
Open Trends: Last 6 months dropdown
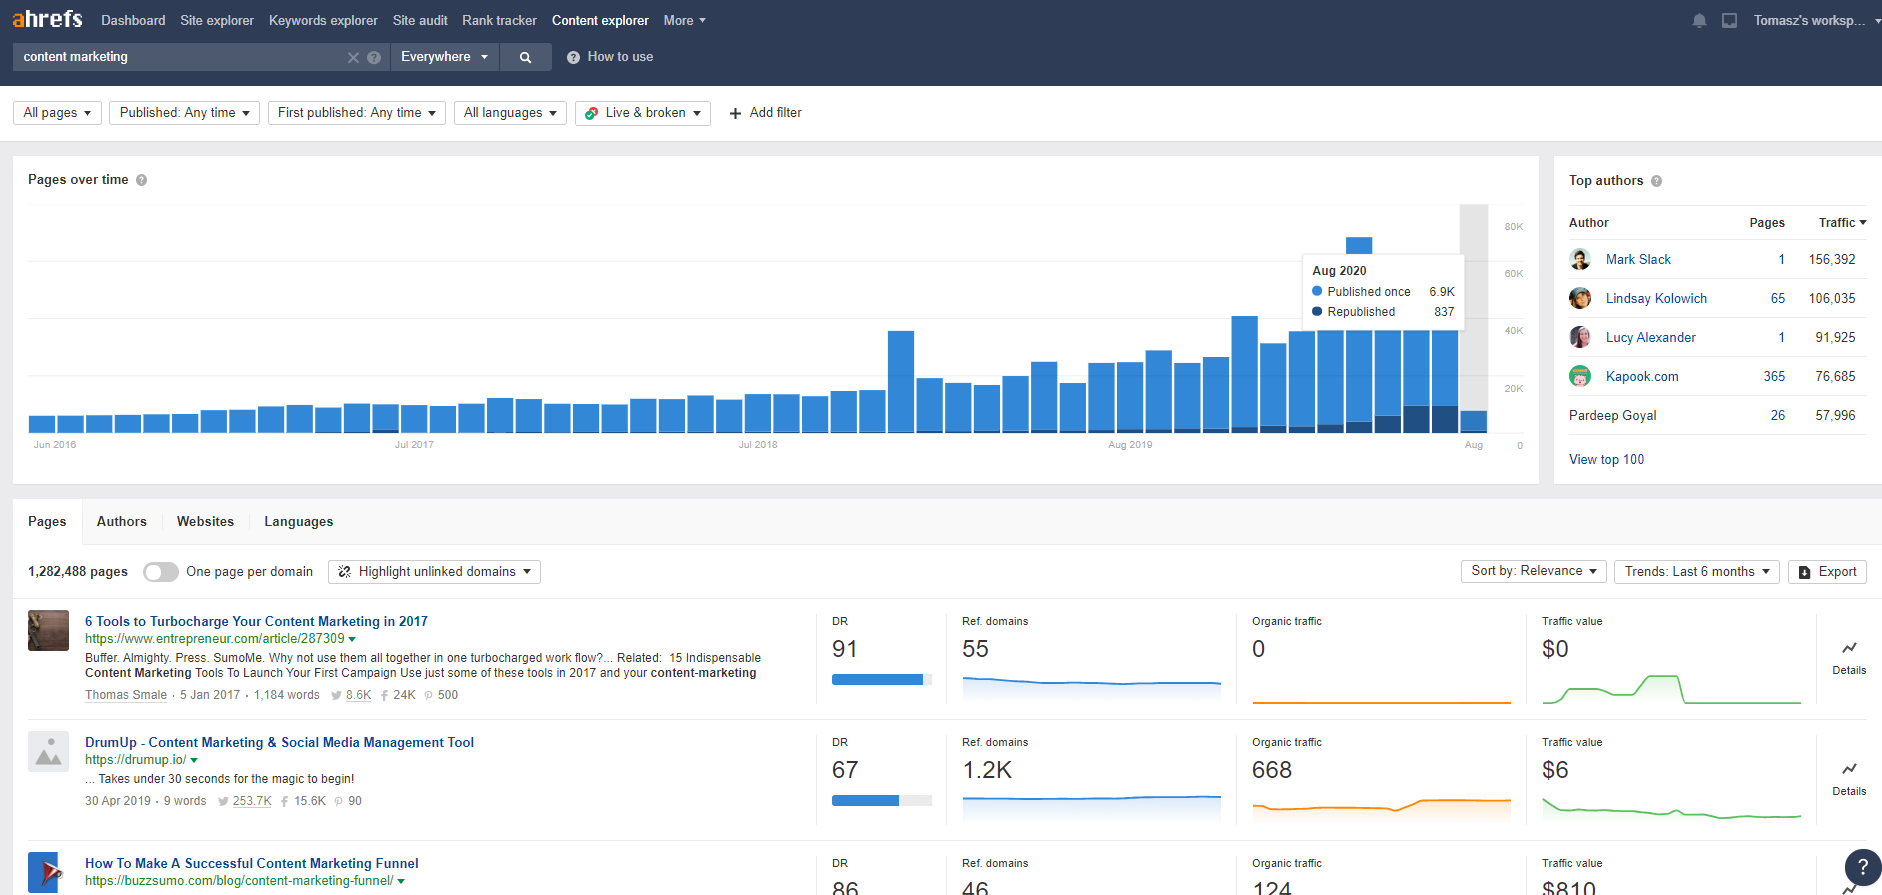pos(1696,571)
